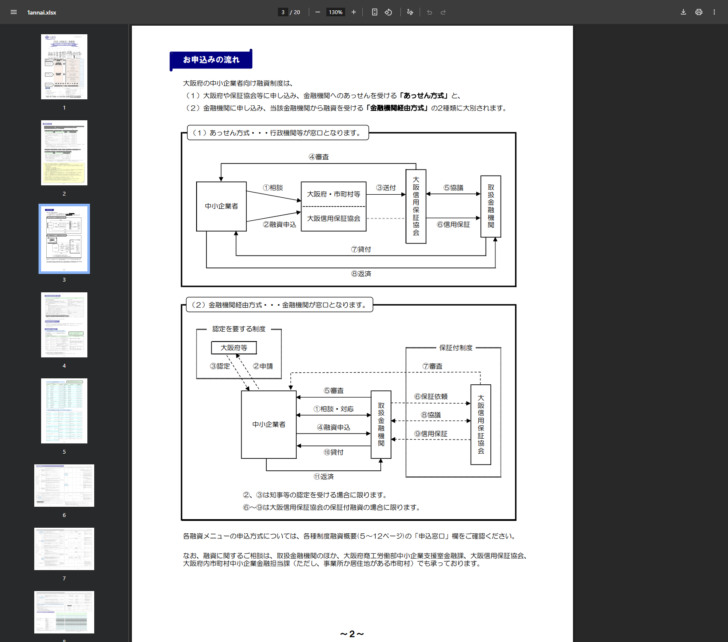Viewport: 728px width, 642px height.
Task: Print the document
Action: pos(698,12)
